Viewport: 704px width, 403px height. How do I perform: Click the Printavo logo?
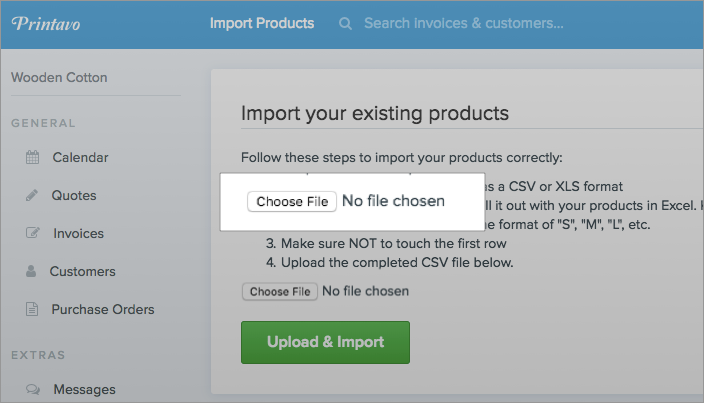click(x=46, y=23)
